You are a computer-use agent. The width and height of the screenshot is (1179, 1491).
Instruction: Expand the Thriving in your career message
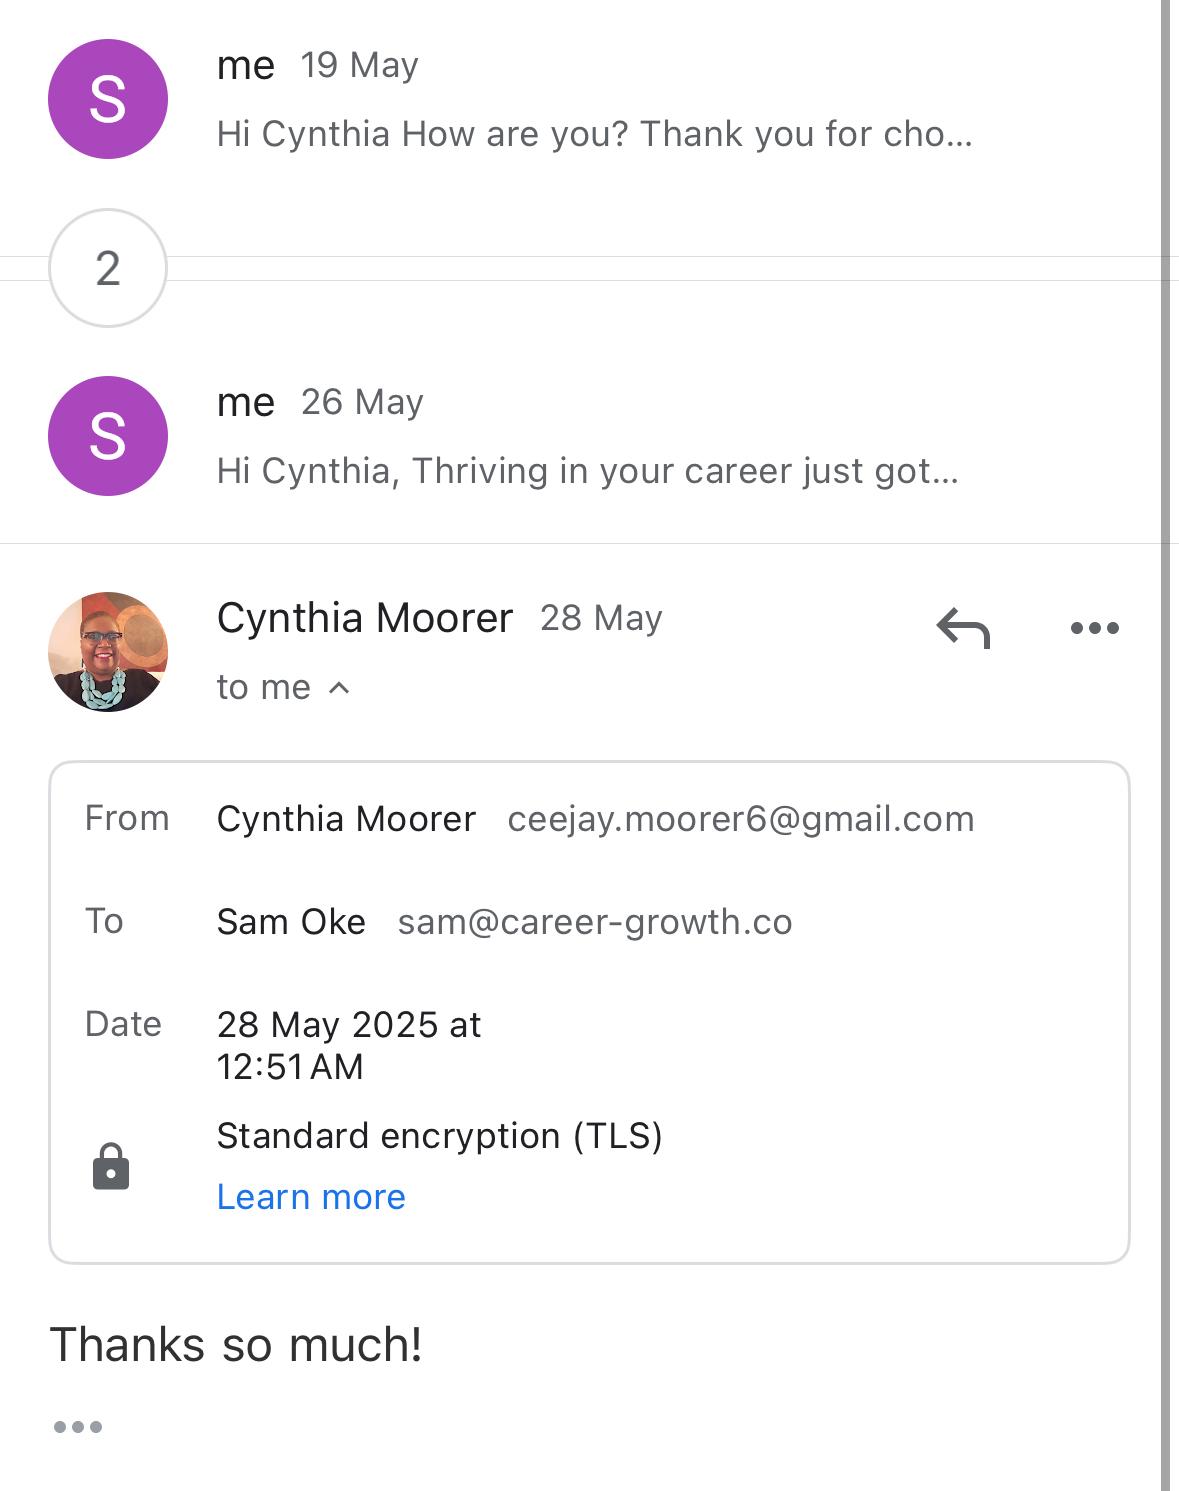click(587, 471)
